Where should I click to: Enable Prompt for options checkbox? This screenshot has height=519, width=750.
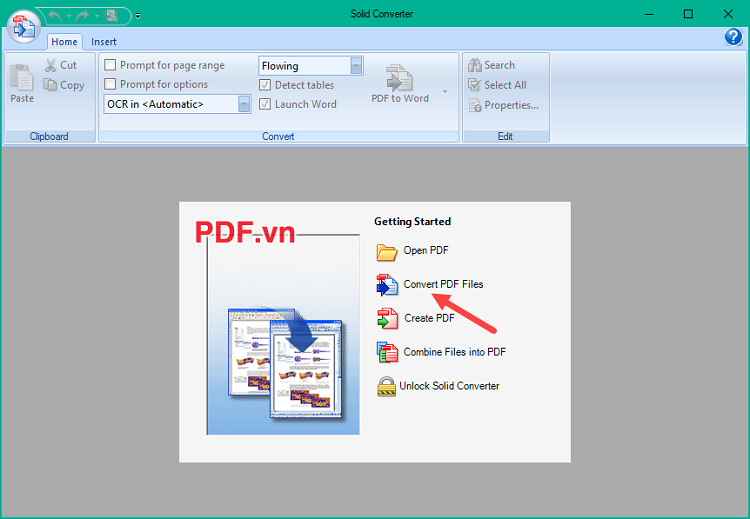(x=110, y=84)
